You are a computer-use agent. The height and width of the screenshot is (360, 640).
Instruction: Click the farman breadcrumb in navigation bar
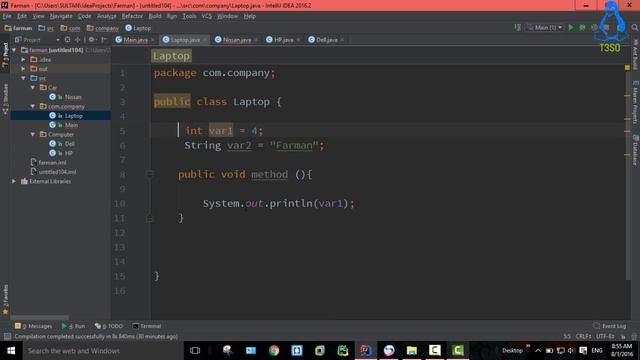click(x=18, y=28)
